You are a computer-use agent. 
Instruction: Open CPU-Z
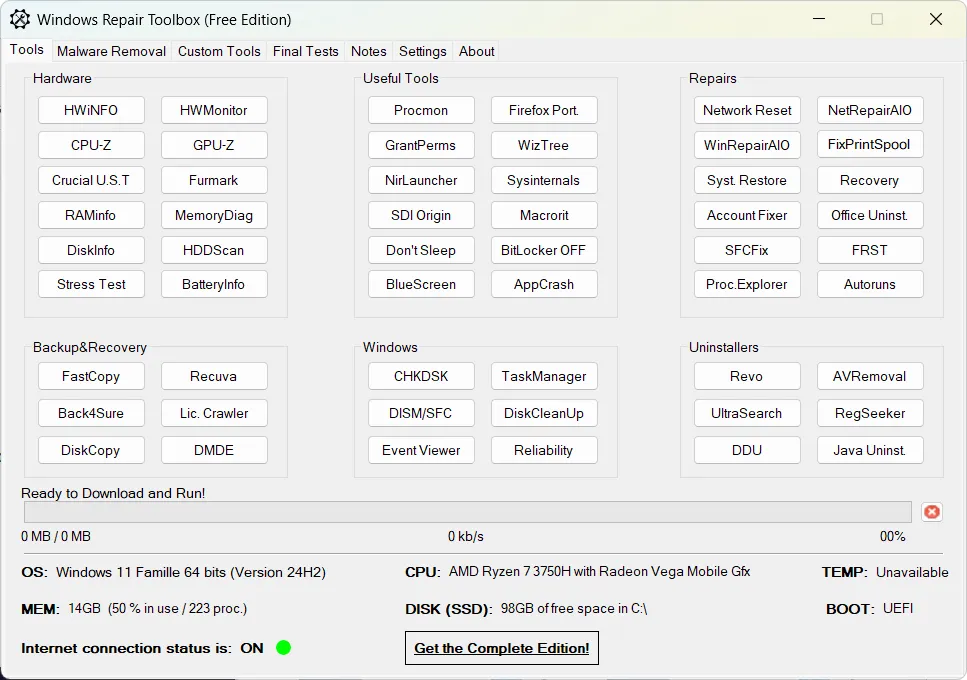click(x=91, y=145)
